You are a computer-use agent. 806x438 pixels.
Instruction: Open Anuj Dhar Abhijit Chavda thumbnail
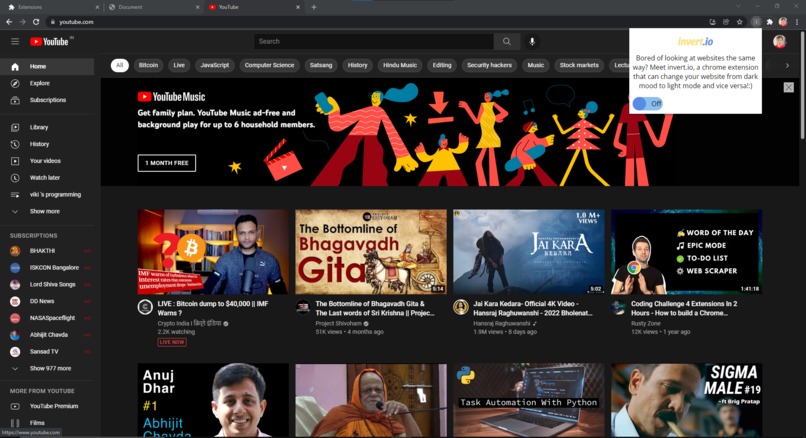213,400
